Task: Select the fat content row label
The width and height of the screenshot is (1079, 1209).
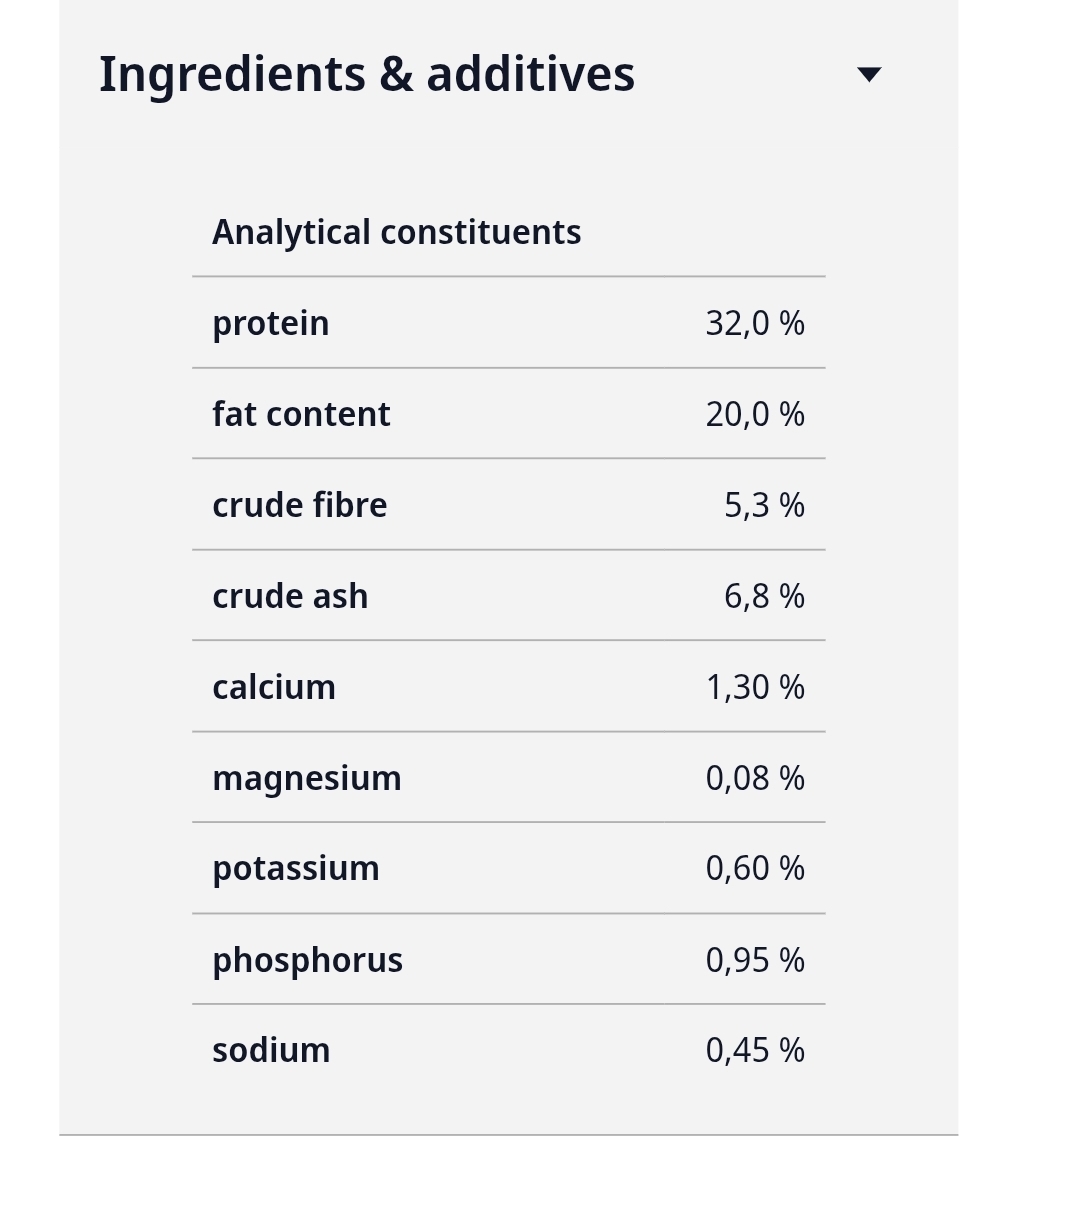Action: pos(301,414)
